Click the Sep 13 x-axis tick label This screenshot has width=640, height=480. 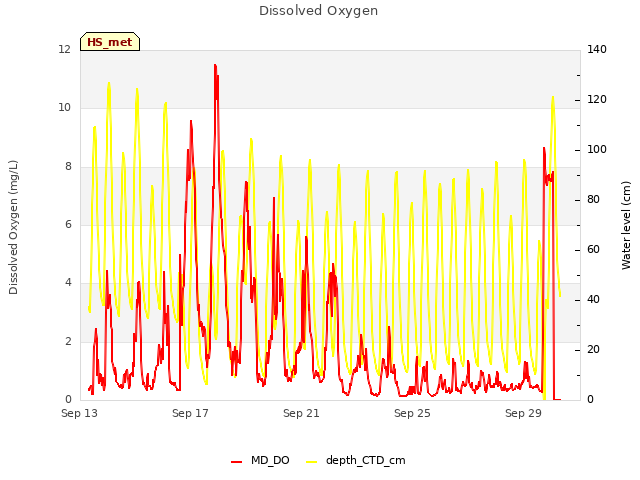click(80, 413)
